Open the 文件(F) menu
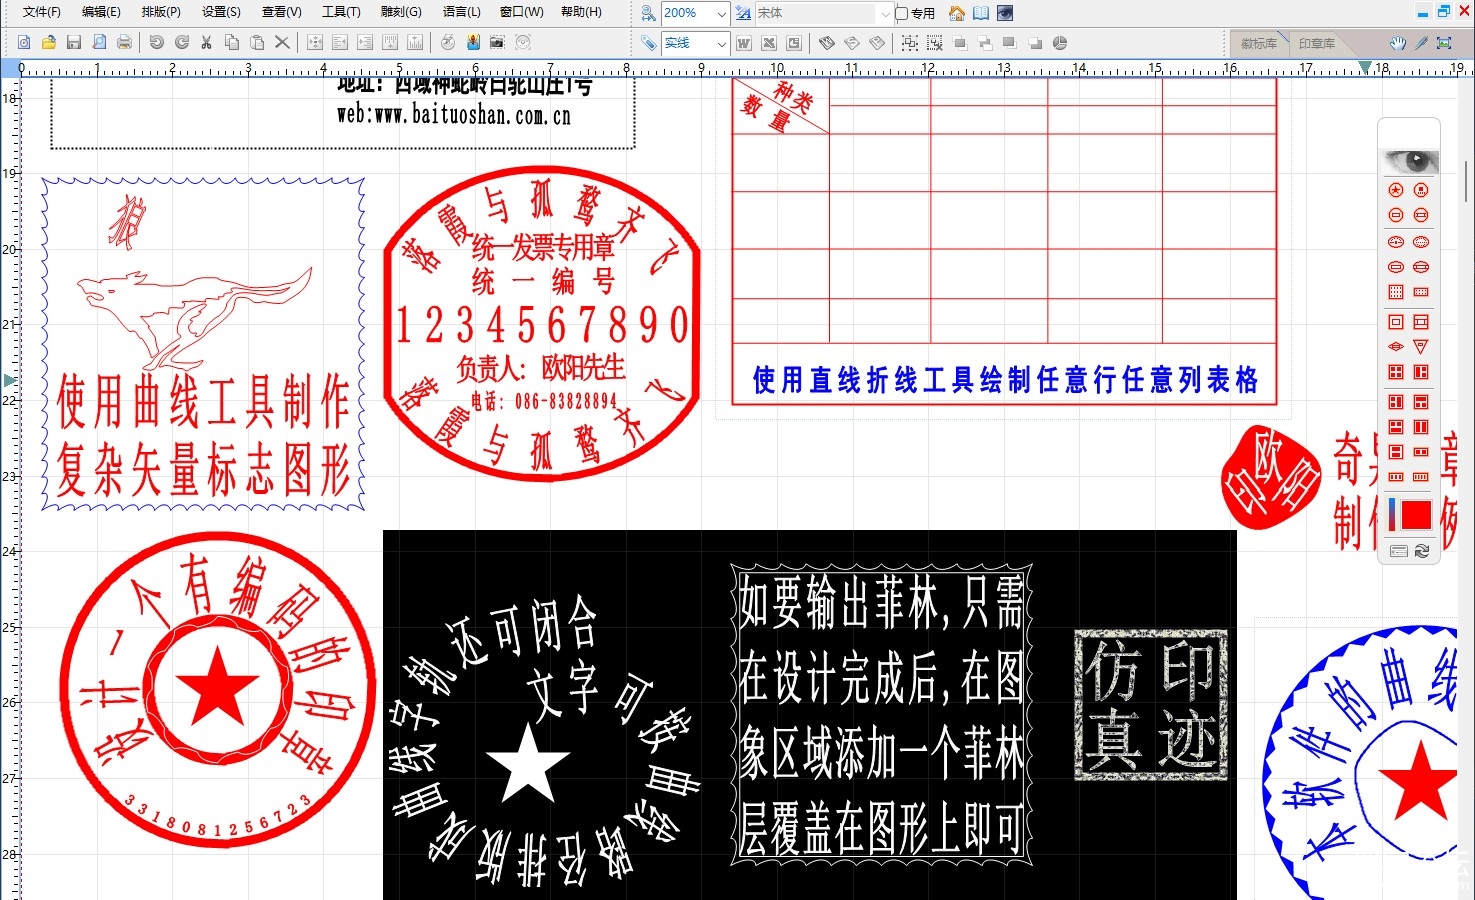The height and width of the screenshot is (900, 1475). [x=41, y=12]
